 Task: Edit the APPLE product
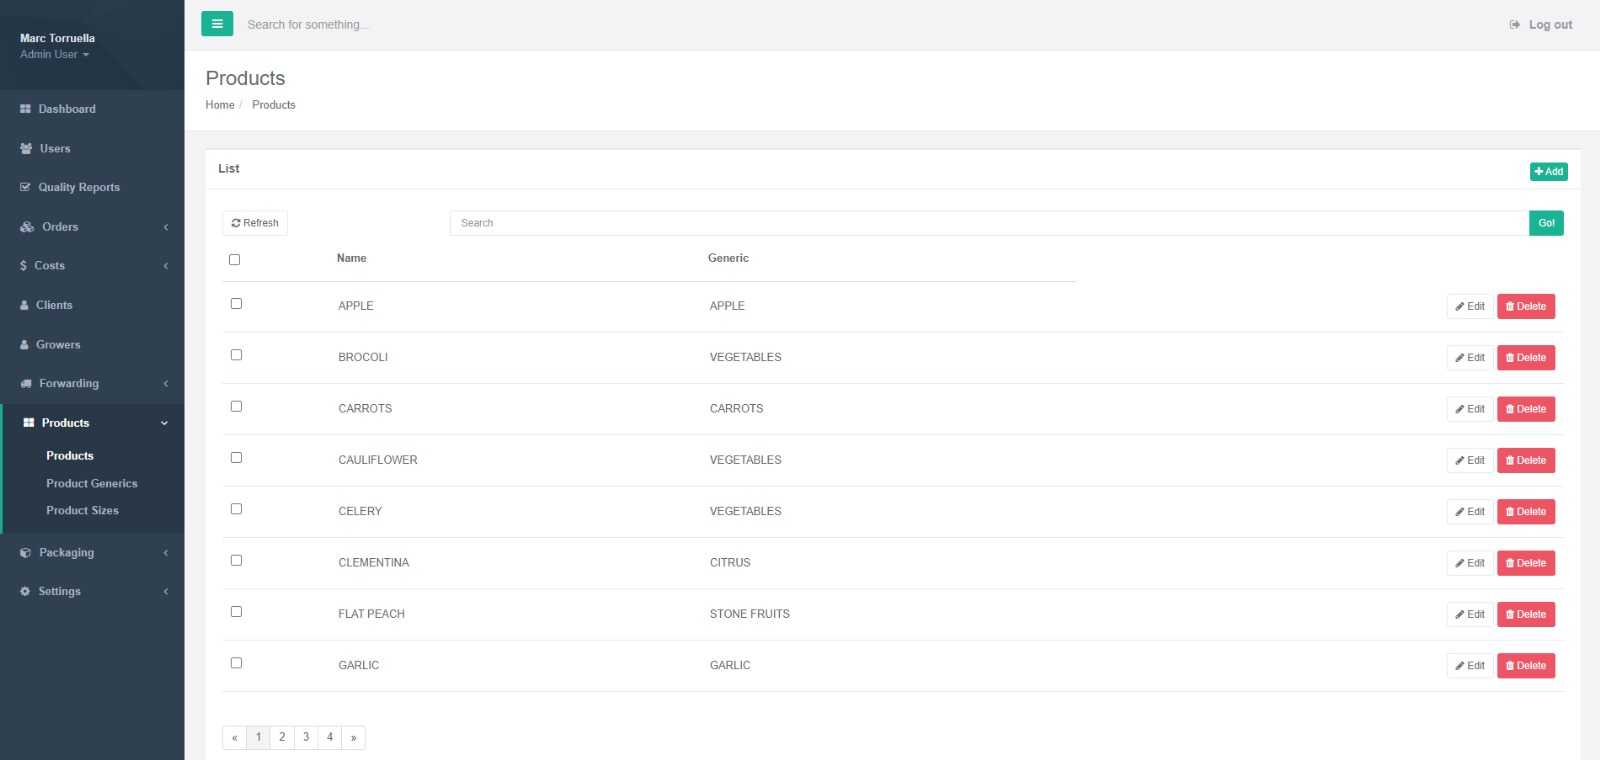coord(1470,306)
